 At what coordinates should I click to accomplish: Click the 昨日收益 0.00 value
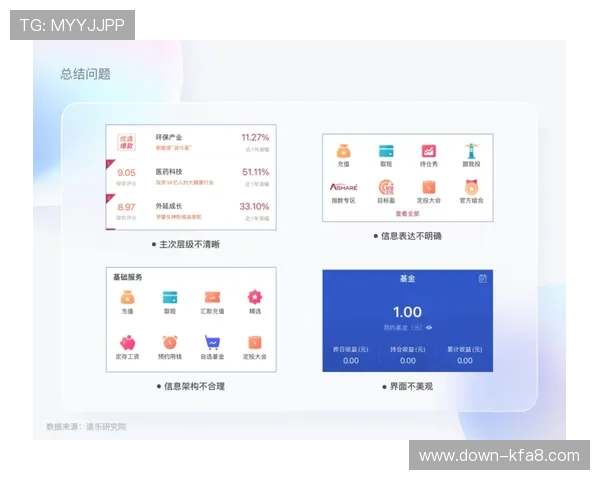tap(351, 361)
